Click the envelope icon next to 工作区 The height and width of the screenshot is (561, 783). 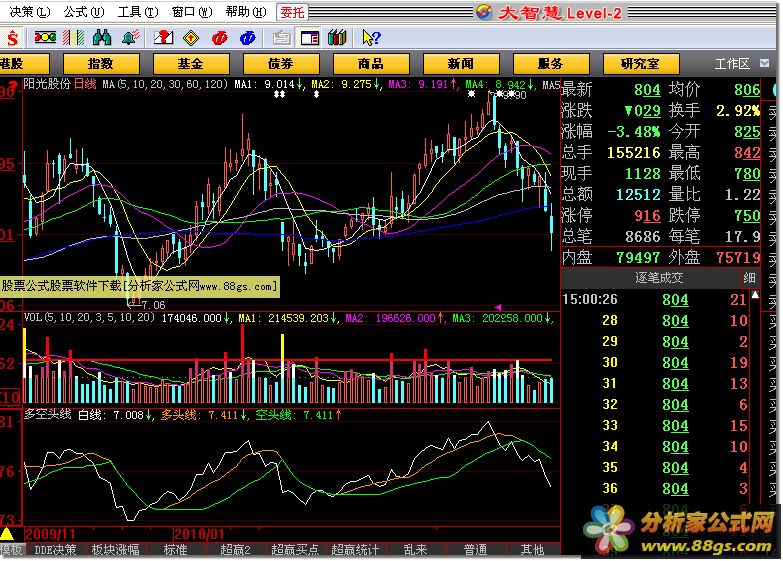765,63
